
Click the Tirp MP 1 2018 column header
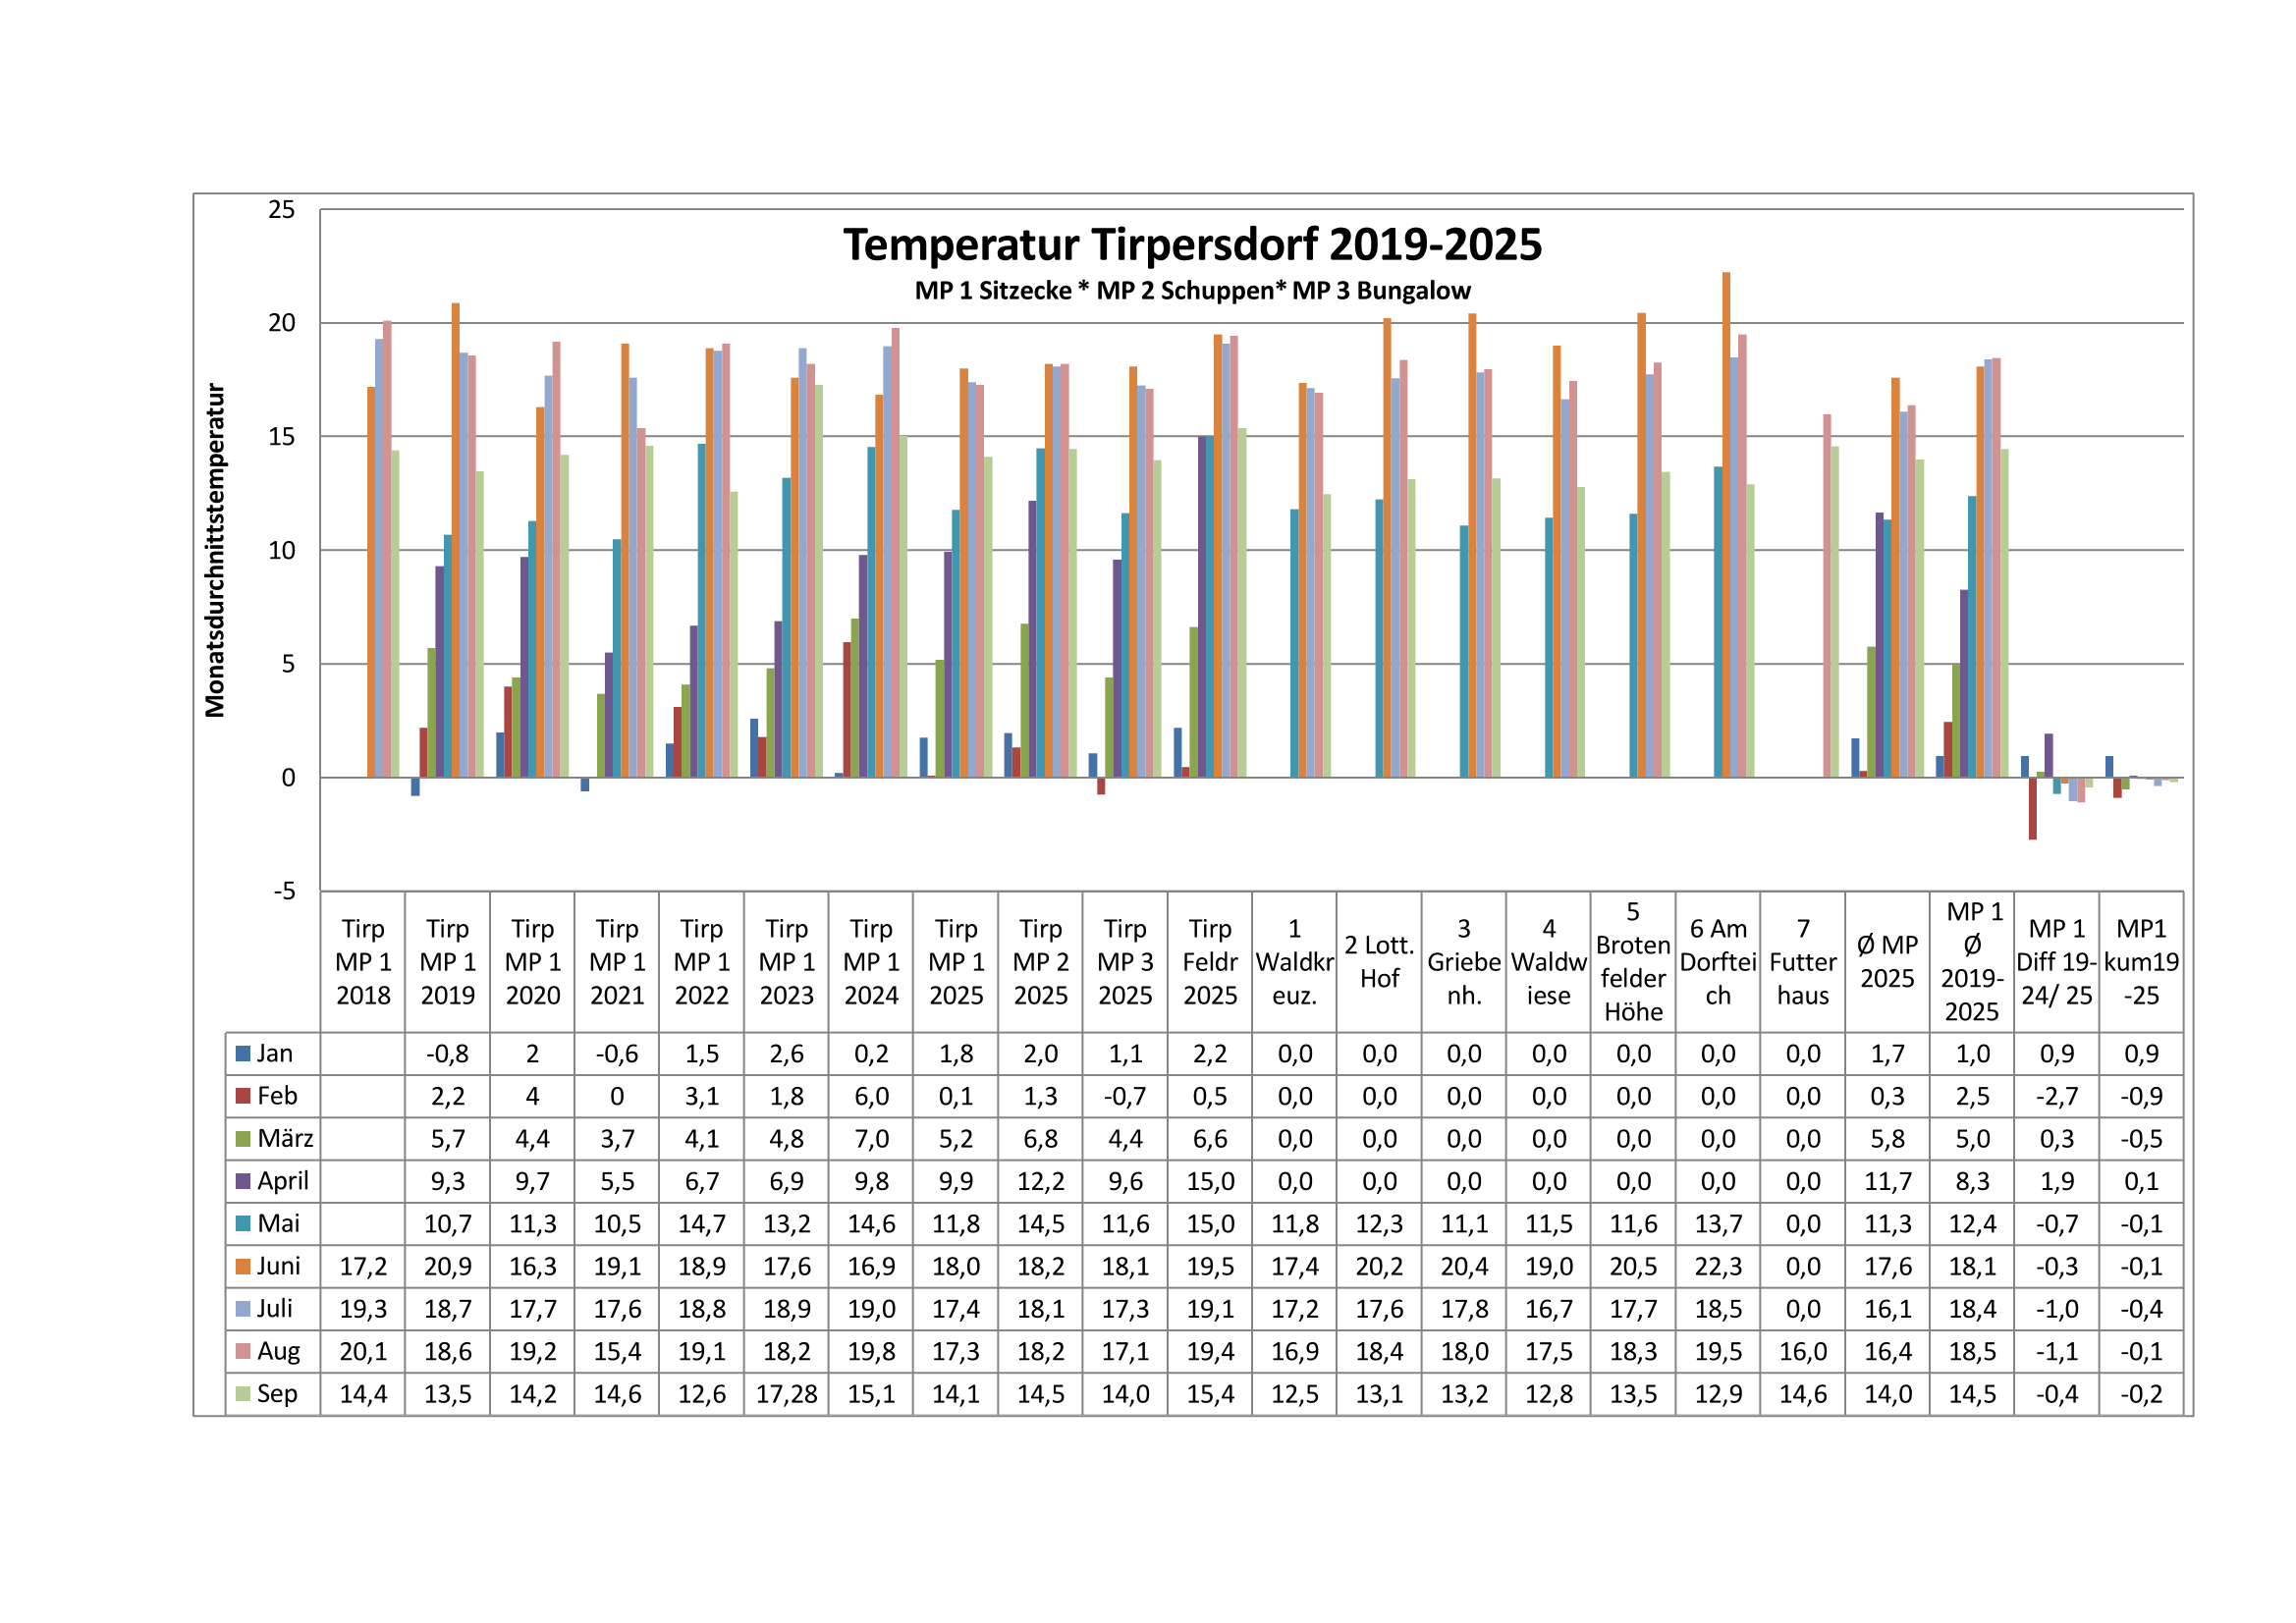pyautogui.click(x=363, y=962)
